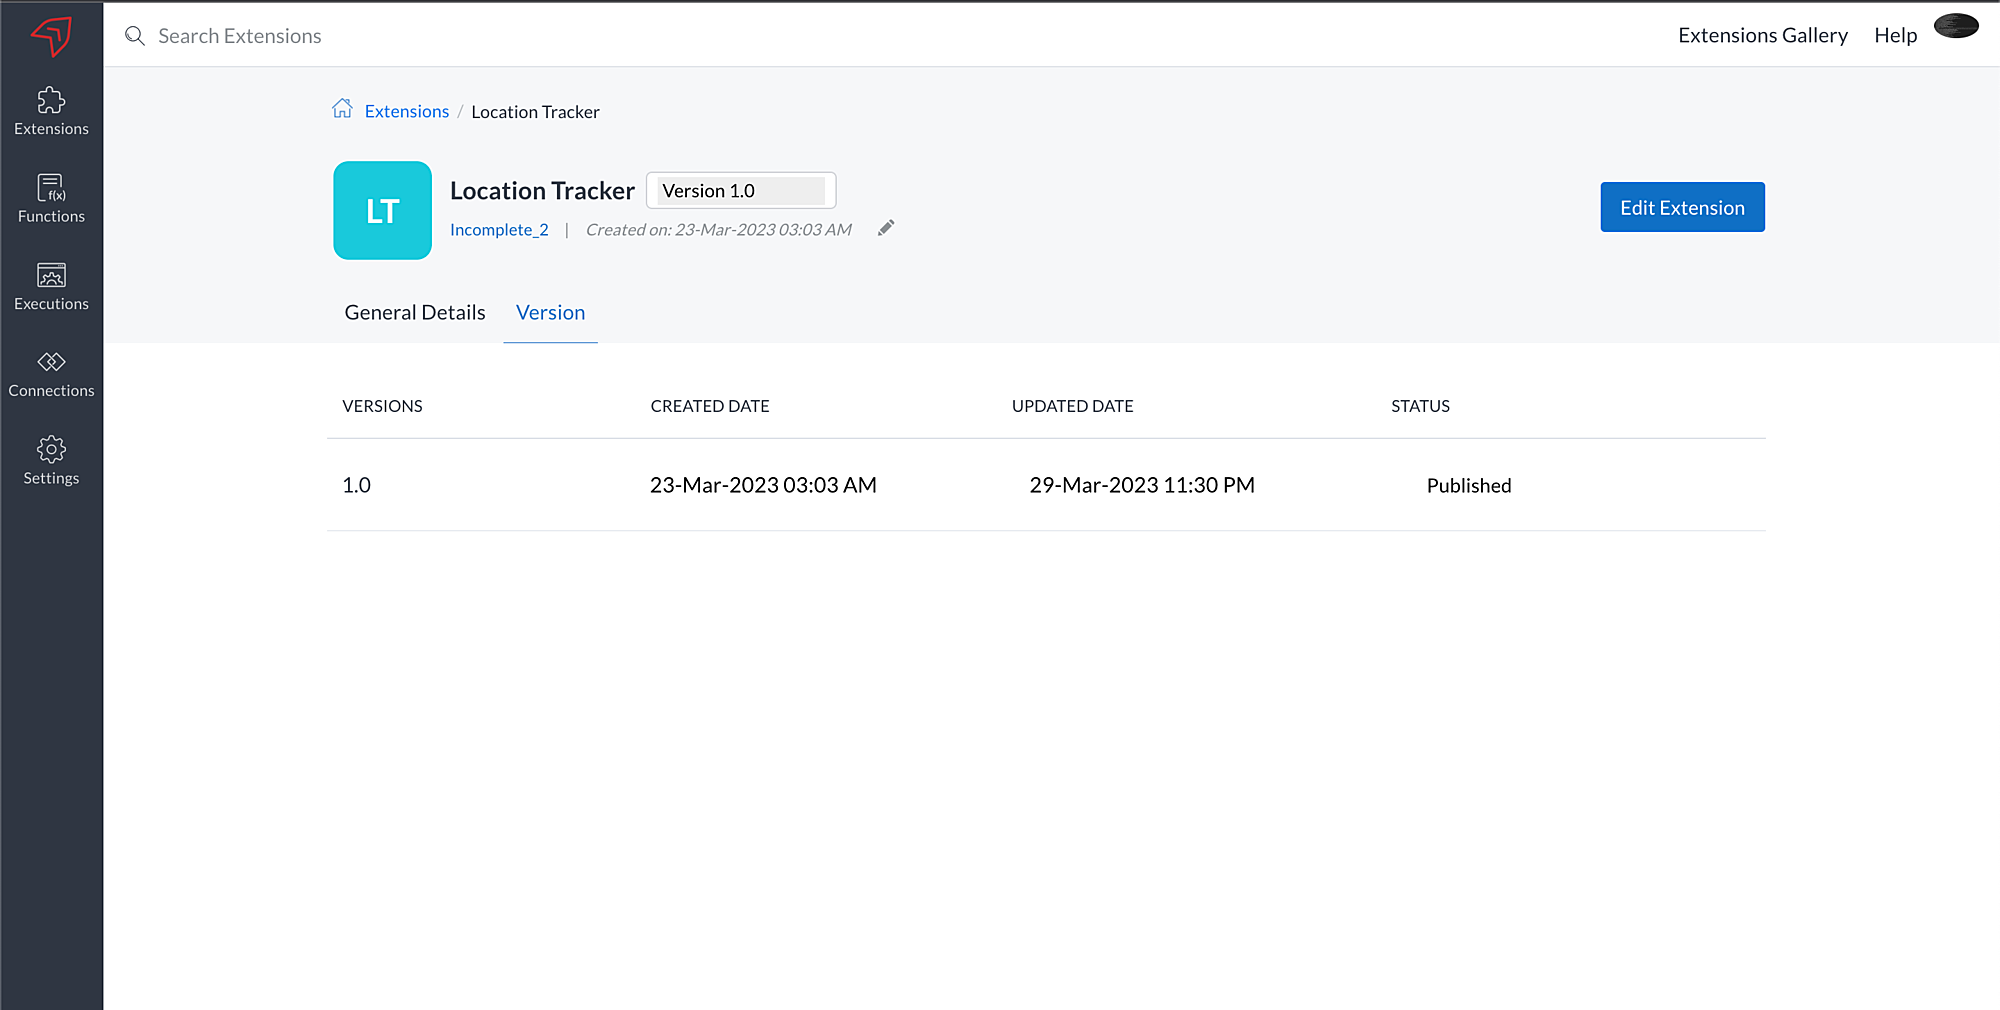Click the Location Tracker breadcrumb text
Viewport: 2000px width, 1010px height.
click(x=535, y=112)
